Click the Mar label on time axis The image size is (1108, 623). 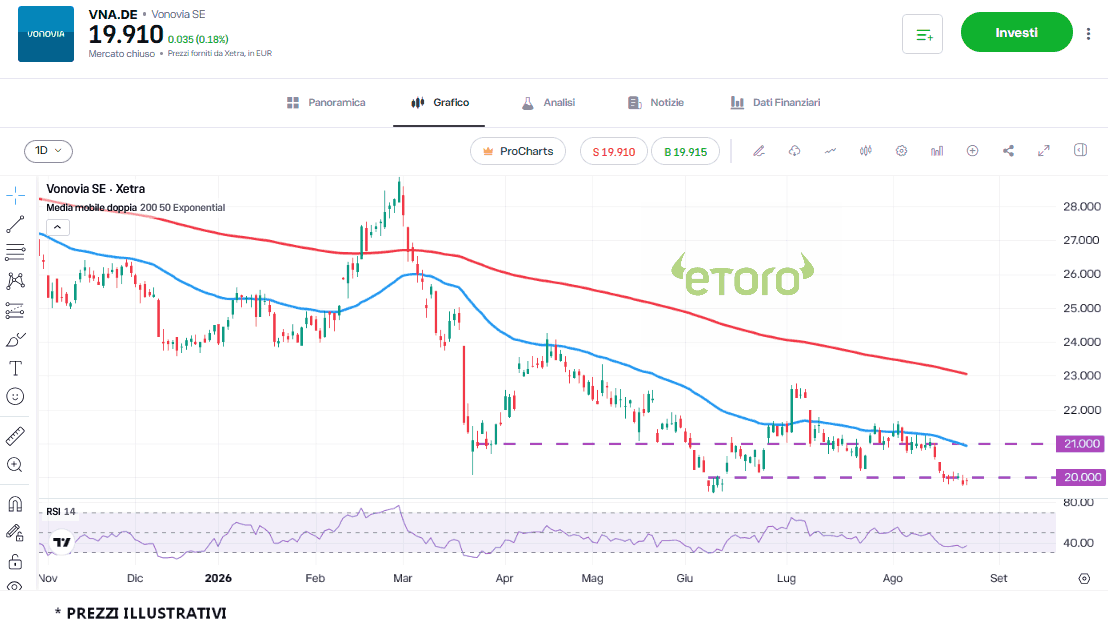click(402, 578)
